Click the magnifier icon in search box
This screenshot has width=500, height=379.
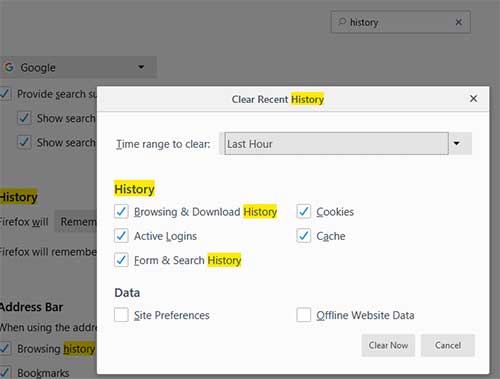[x=342, y=22]
